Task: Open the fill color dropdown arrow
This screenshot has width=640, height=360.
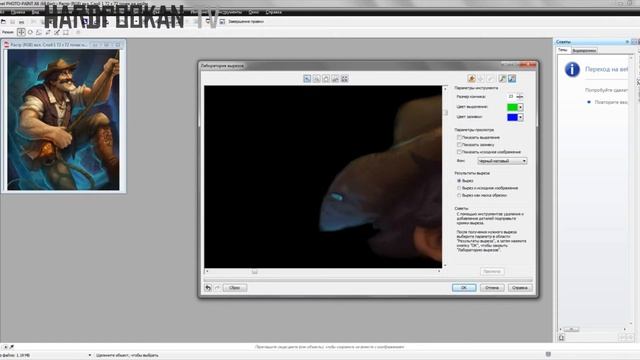Action: [x=520, y=118]
